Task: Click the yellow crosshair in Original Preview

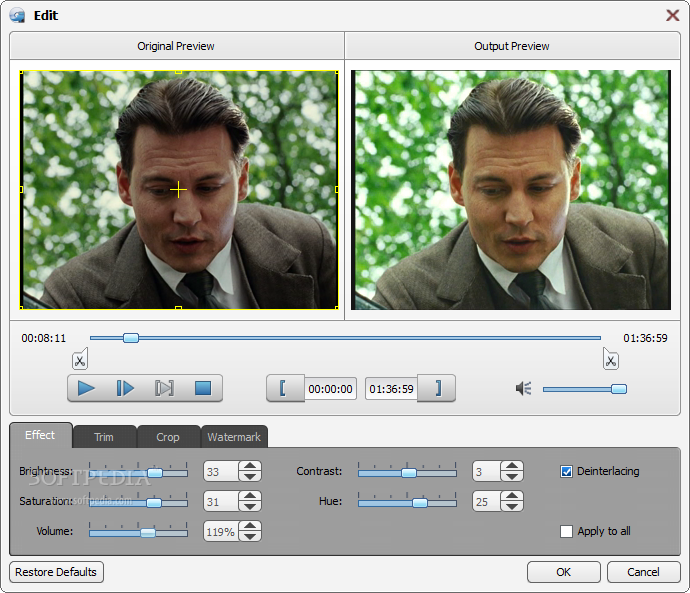Action: (x=178, y=190)
